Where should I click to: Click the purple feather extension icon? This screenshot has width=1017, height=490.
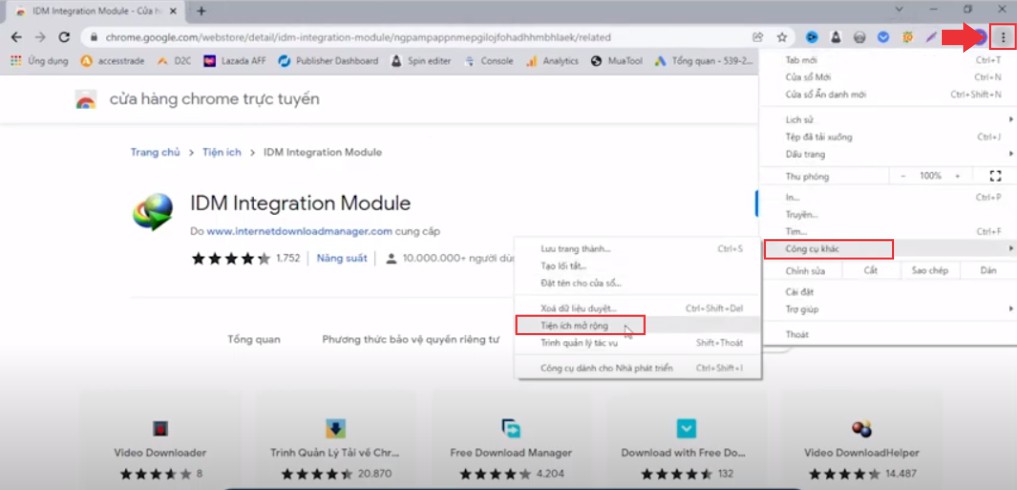[x=931, y=38]
